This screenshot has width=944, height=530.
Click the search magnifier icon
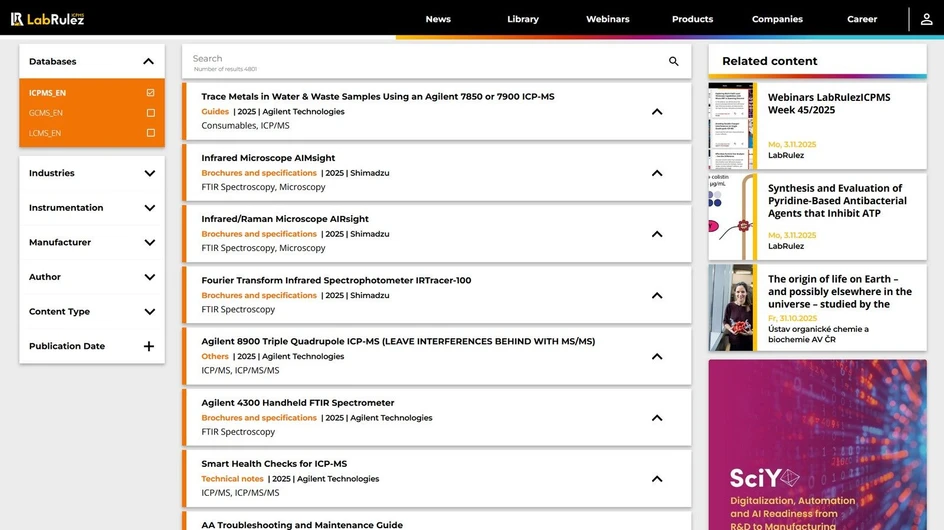click(x=673, y=62)
